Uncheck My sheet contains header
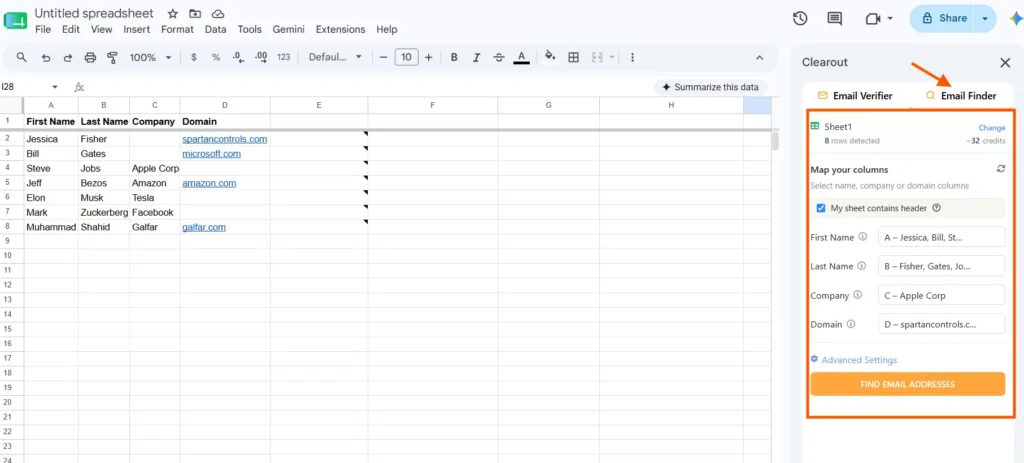The width and height of the screenshot is (1024, 463). (x=821, y=208)
